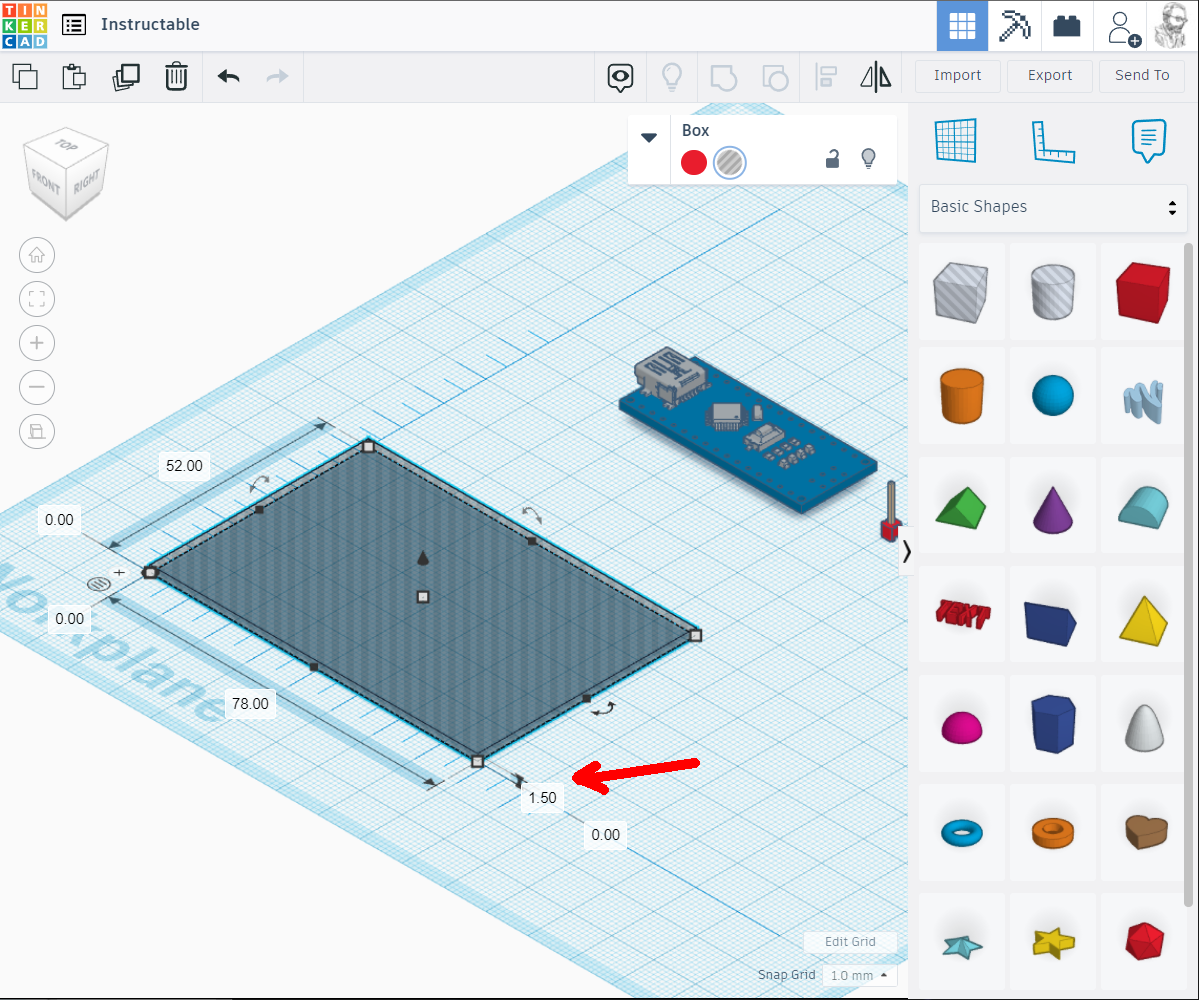The width and height of the screenshot is (1199, 1000).
Task: Toggle notes visibility eye icon
Action: point(620,77)
